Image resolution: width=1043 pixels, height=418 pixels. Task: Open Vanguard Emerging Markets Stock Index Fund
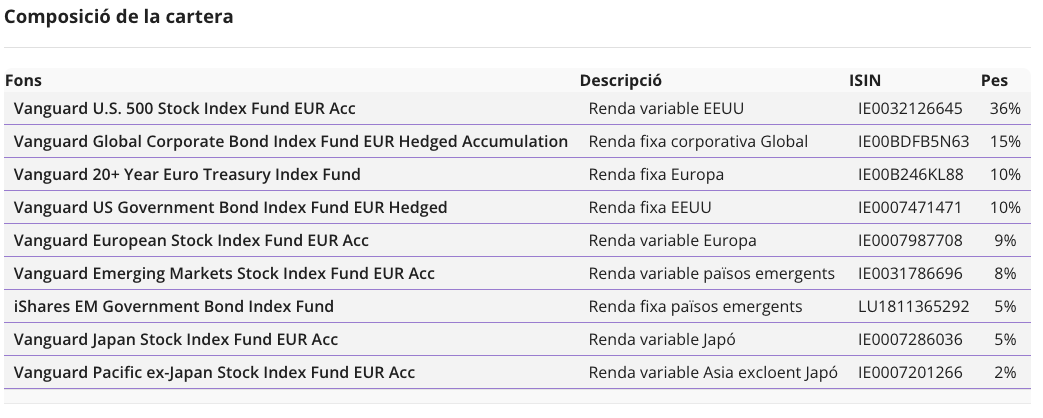point(224,274)
